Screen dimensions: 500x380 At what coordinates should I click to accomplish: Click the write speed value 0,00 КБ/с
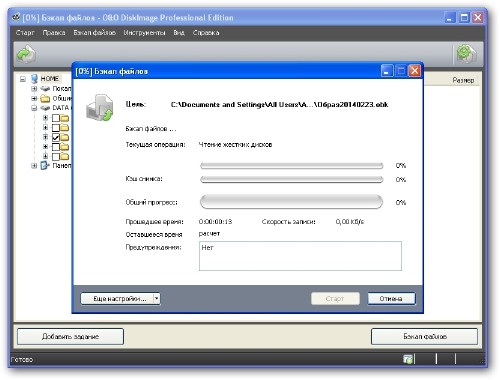click(x=350, y=221)
